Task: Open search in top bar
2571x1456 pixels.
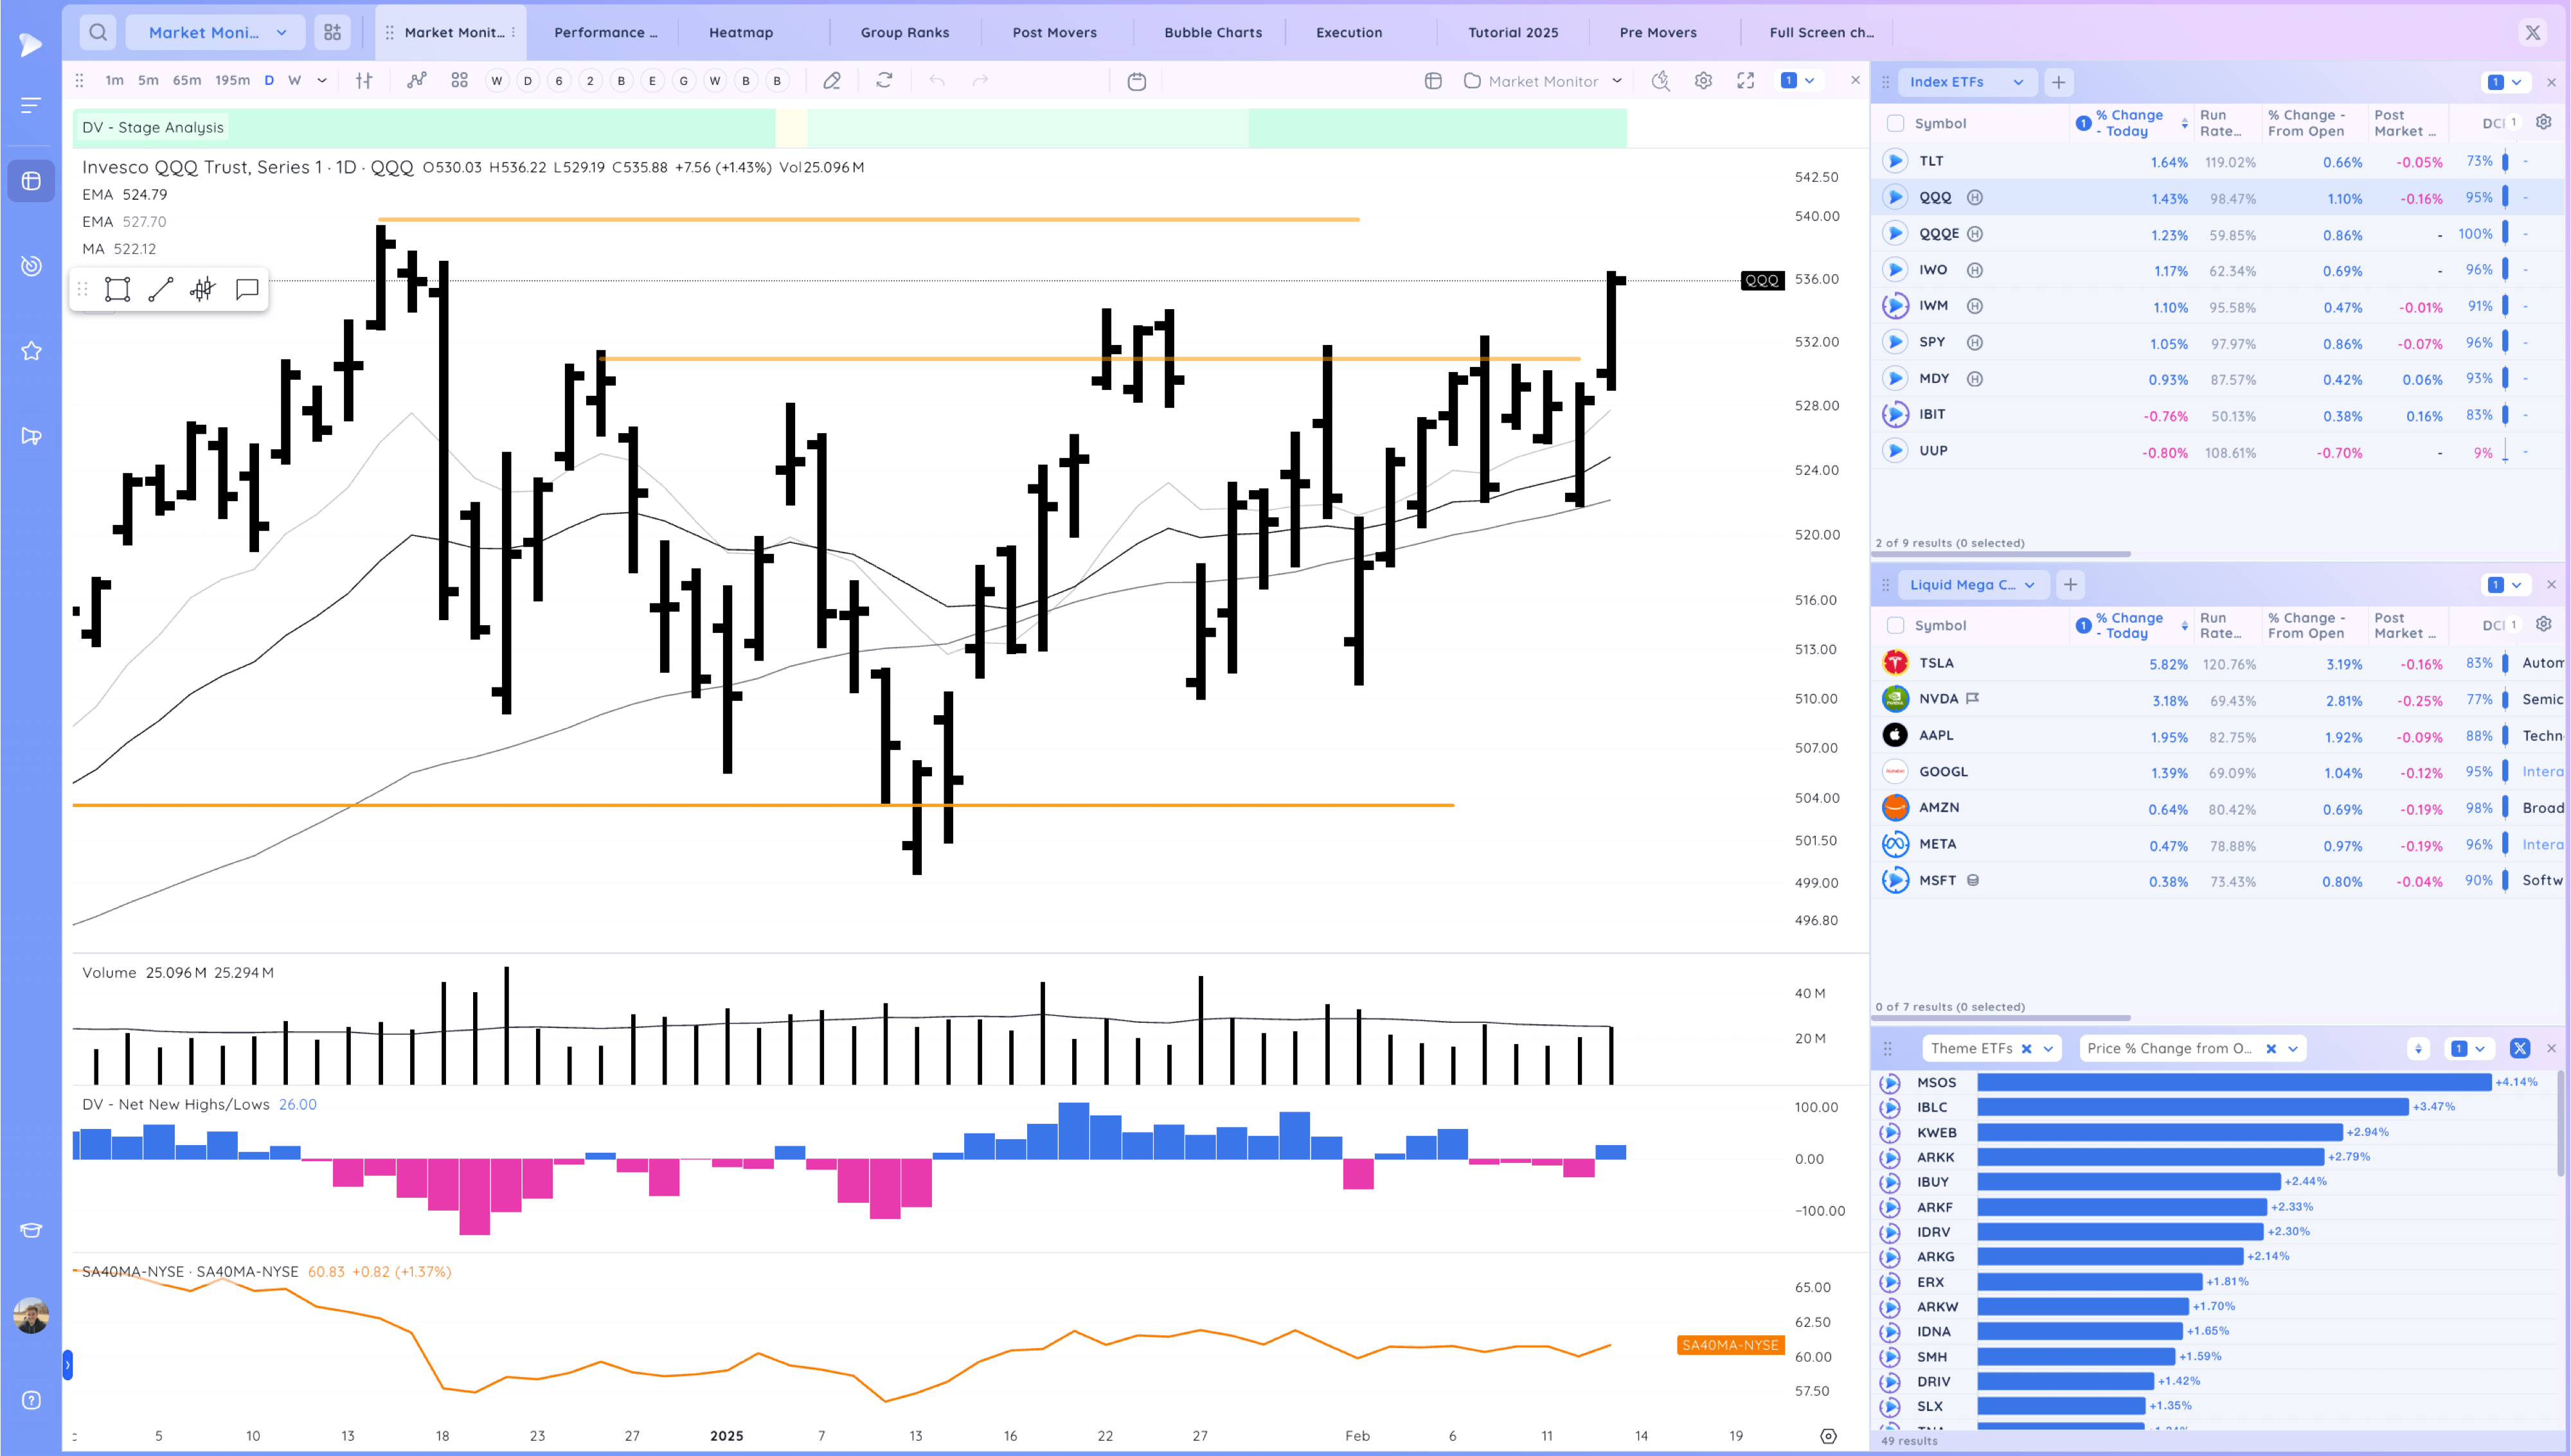Action: pyautogui.click(x=98, y=32)
